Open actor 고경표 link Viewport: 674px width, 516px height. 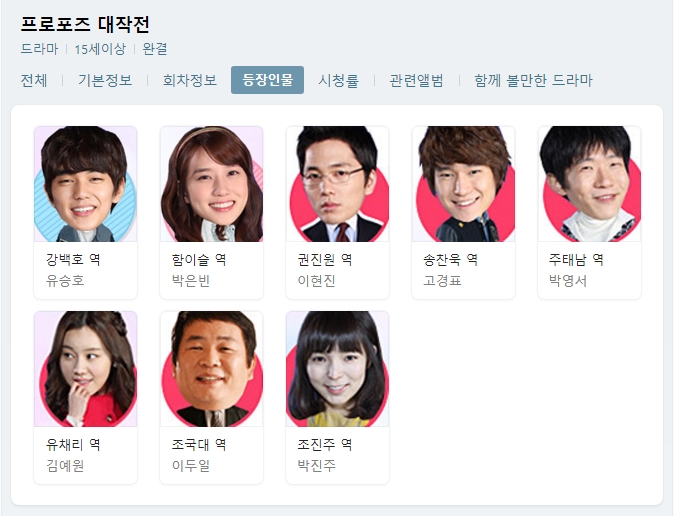click(442, 281)
